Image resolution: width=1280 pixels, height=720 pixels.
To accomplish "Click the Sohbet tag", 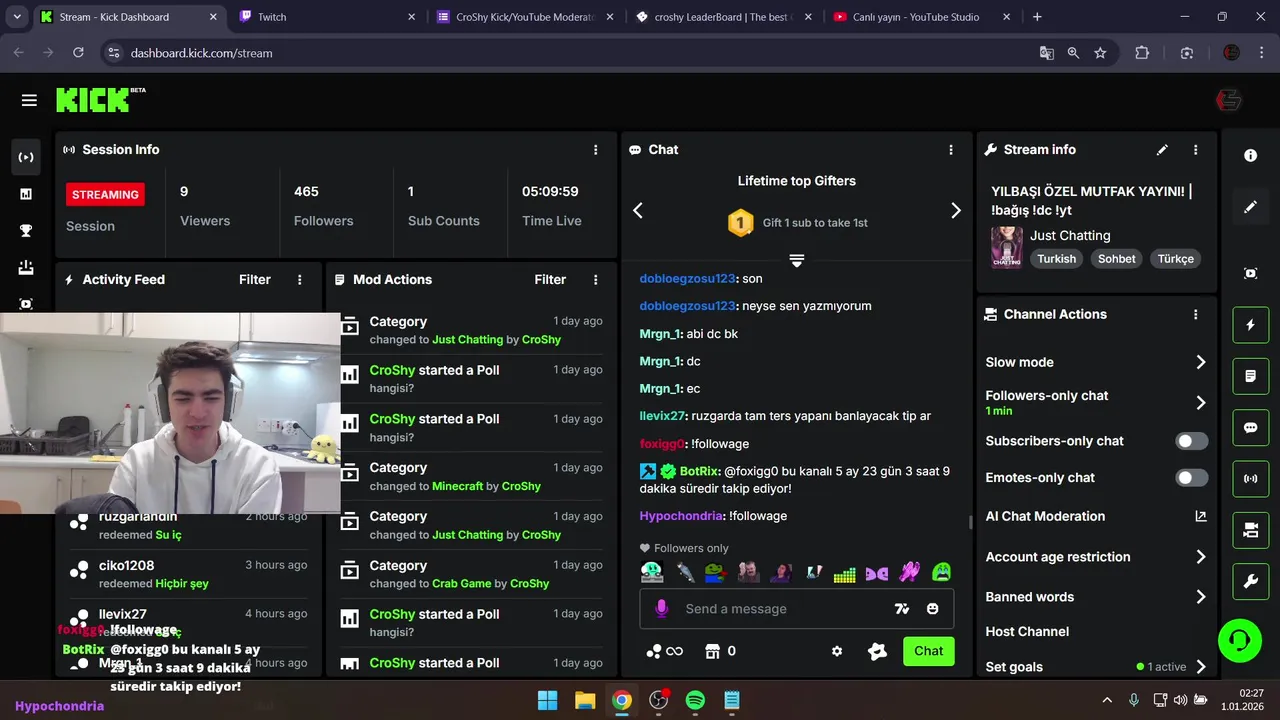I will 1117,259.
